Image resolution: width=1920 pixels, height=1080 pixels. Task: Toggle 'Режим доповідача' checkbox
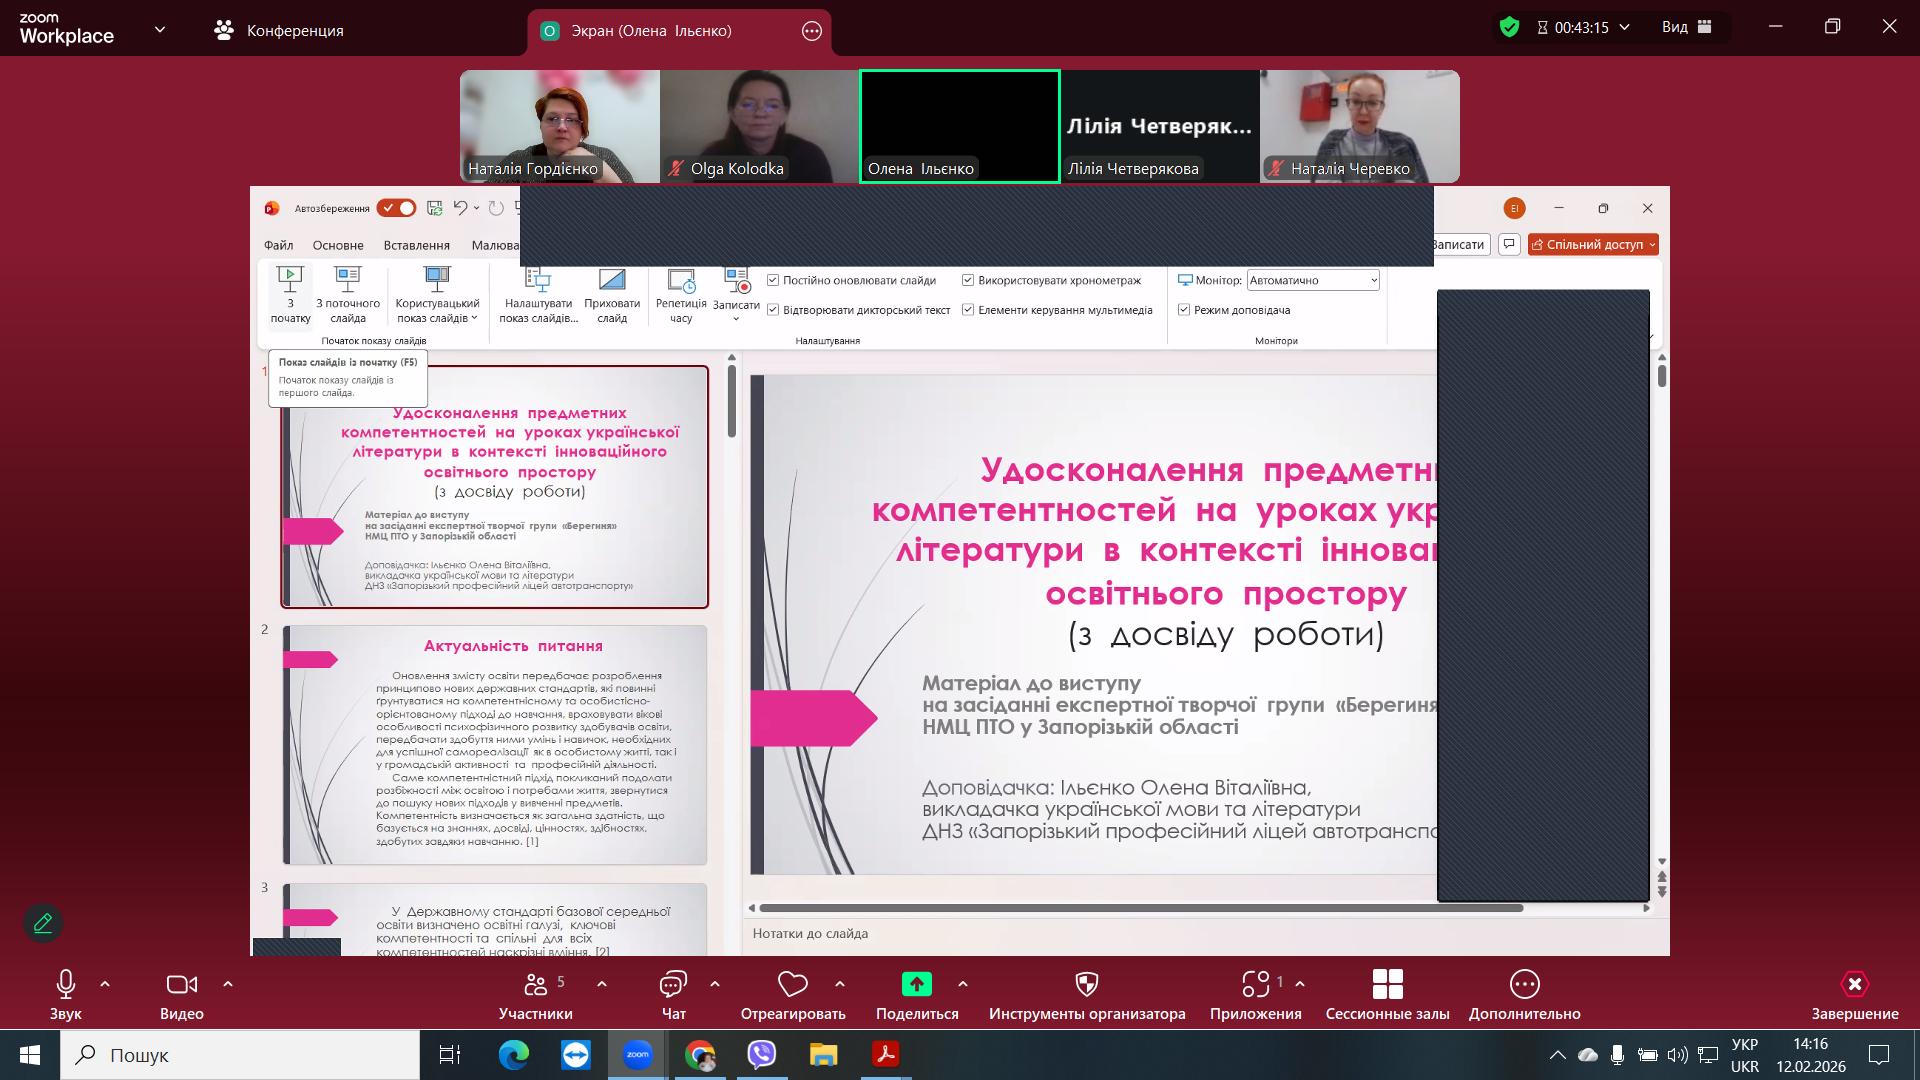pos(1184,310)
